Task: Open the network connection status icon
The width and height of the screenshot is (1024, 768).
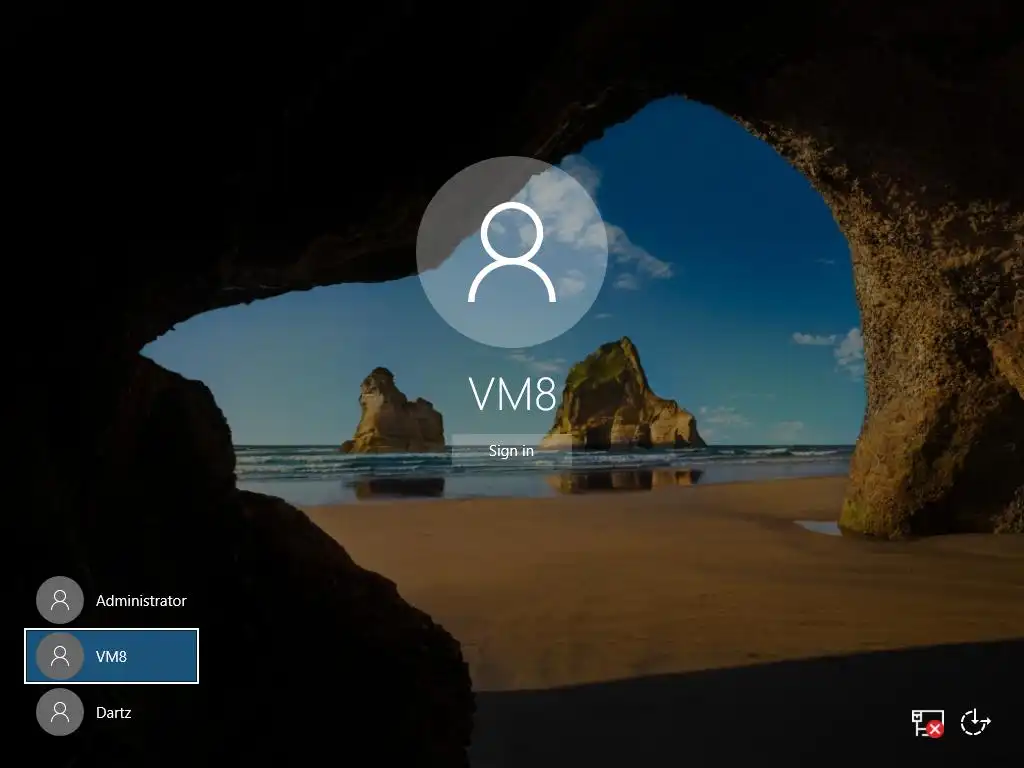Action: click(x=927, y=723)
